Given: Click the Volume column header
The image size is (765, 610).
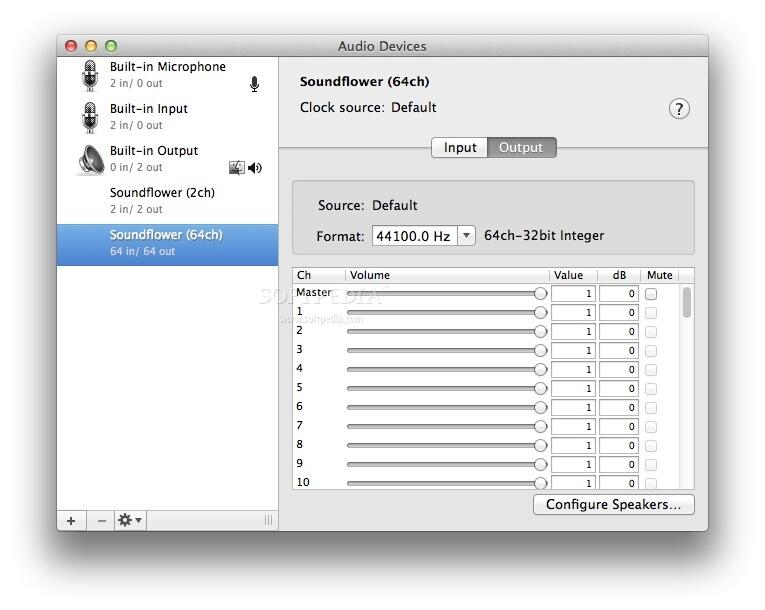Looking at the screenshot, I should tap(447, 275).
